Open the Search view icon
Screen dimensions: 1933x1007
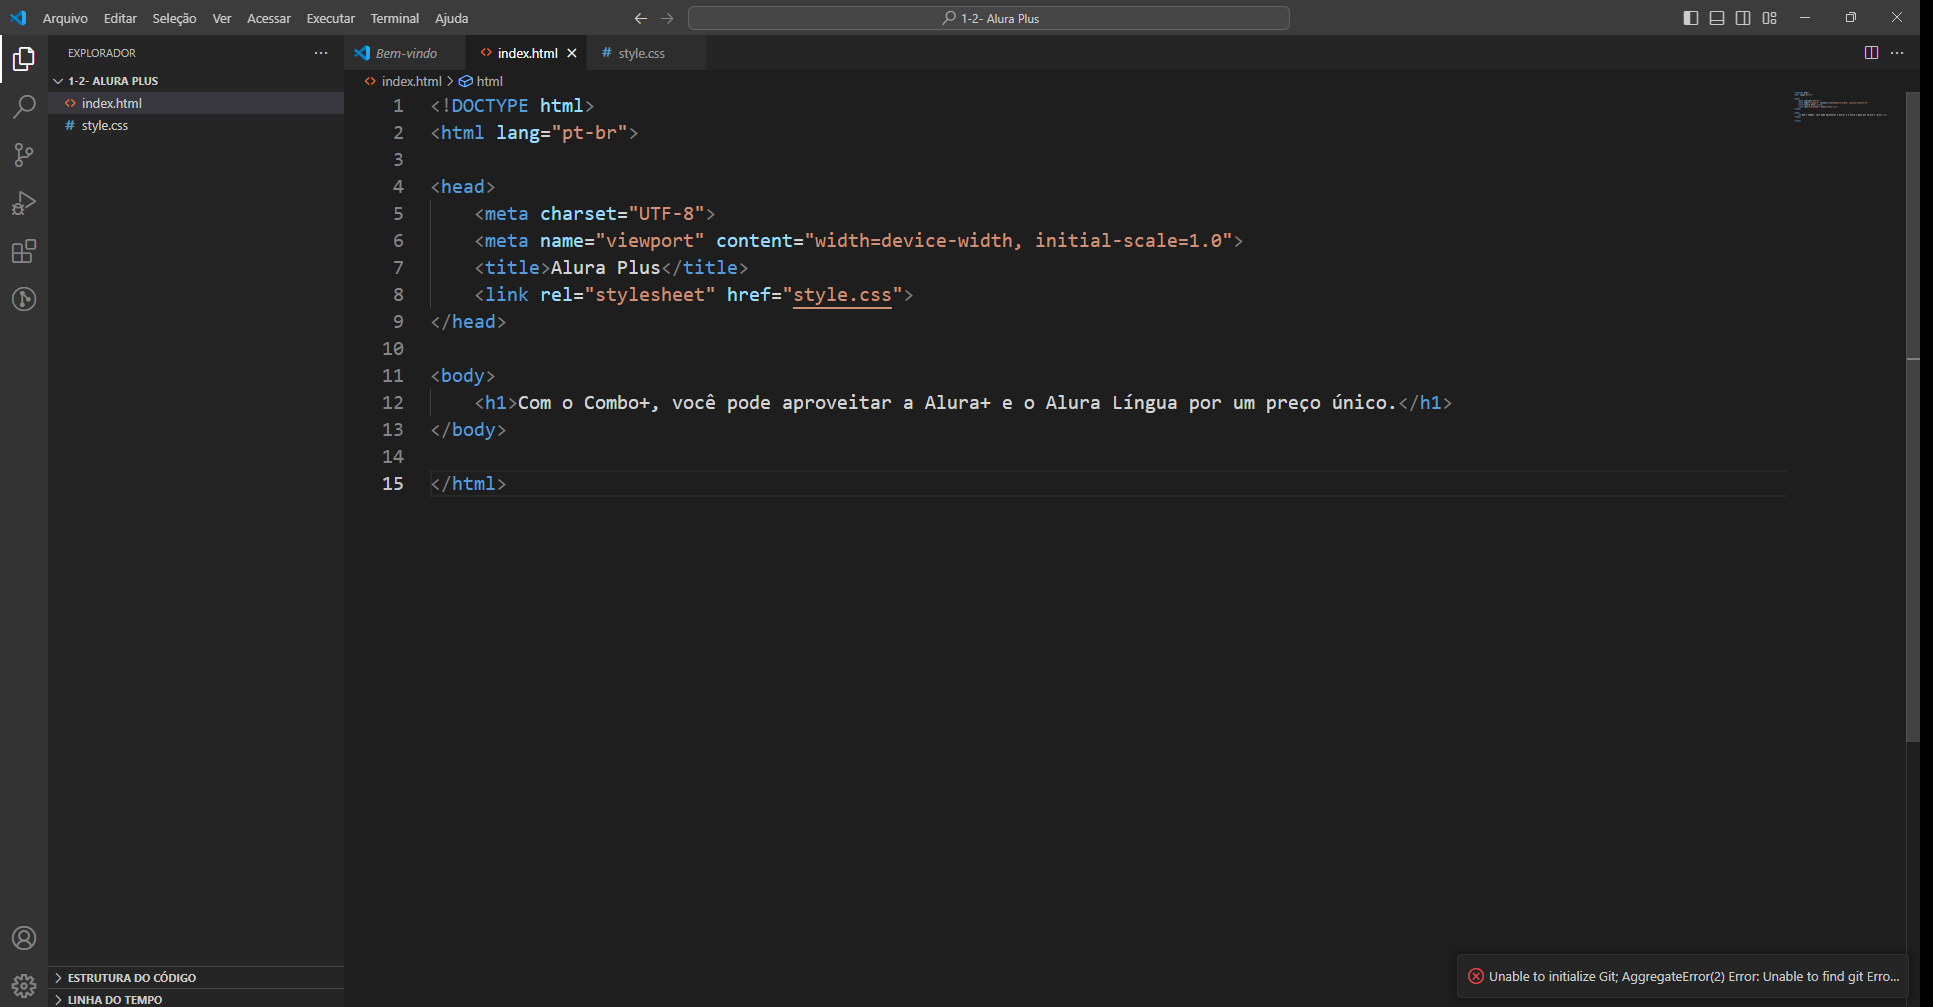click(x=24, y=107)
